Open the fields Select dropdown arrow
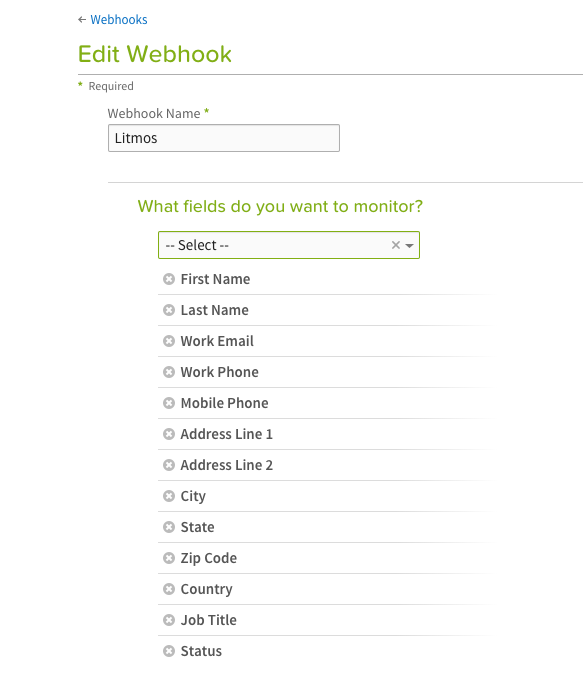The image size is (583, 694). 409,245
